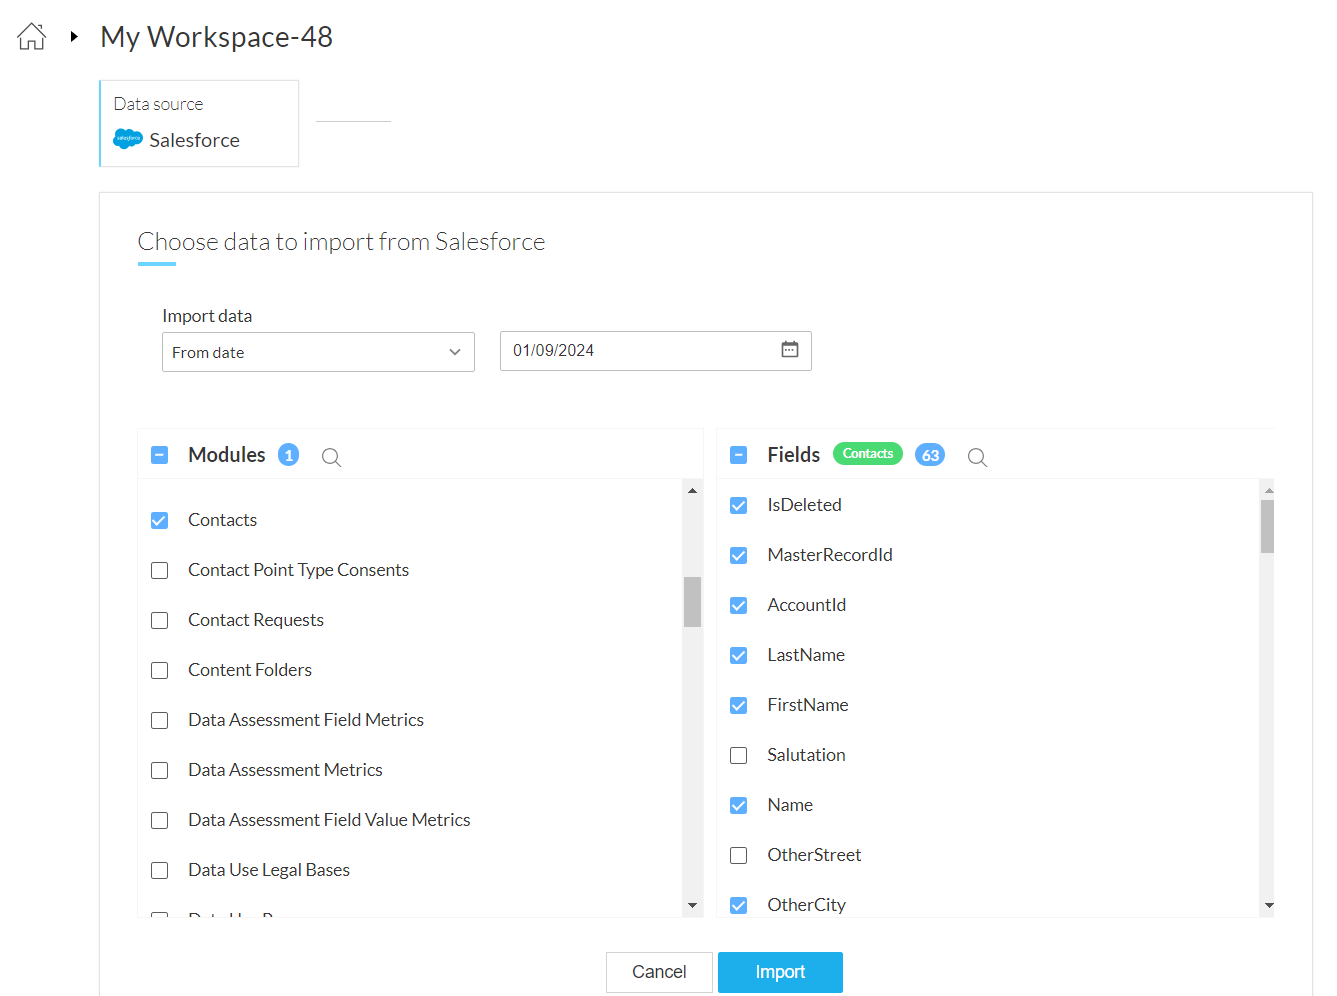The width and height of the screenshot is (1337, 996).
Task: Click the home icon
Action: (x=32, y=37)
